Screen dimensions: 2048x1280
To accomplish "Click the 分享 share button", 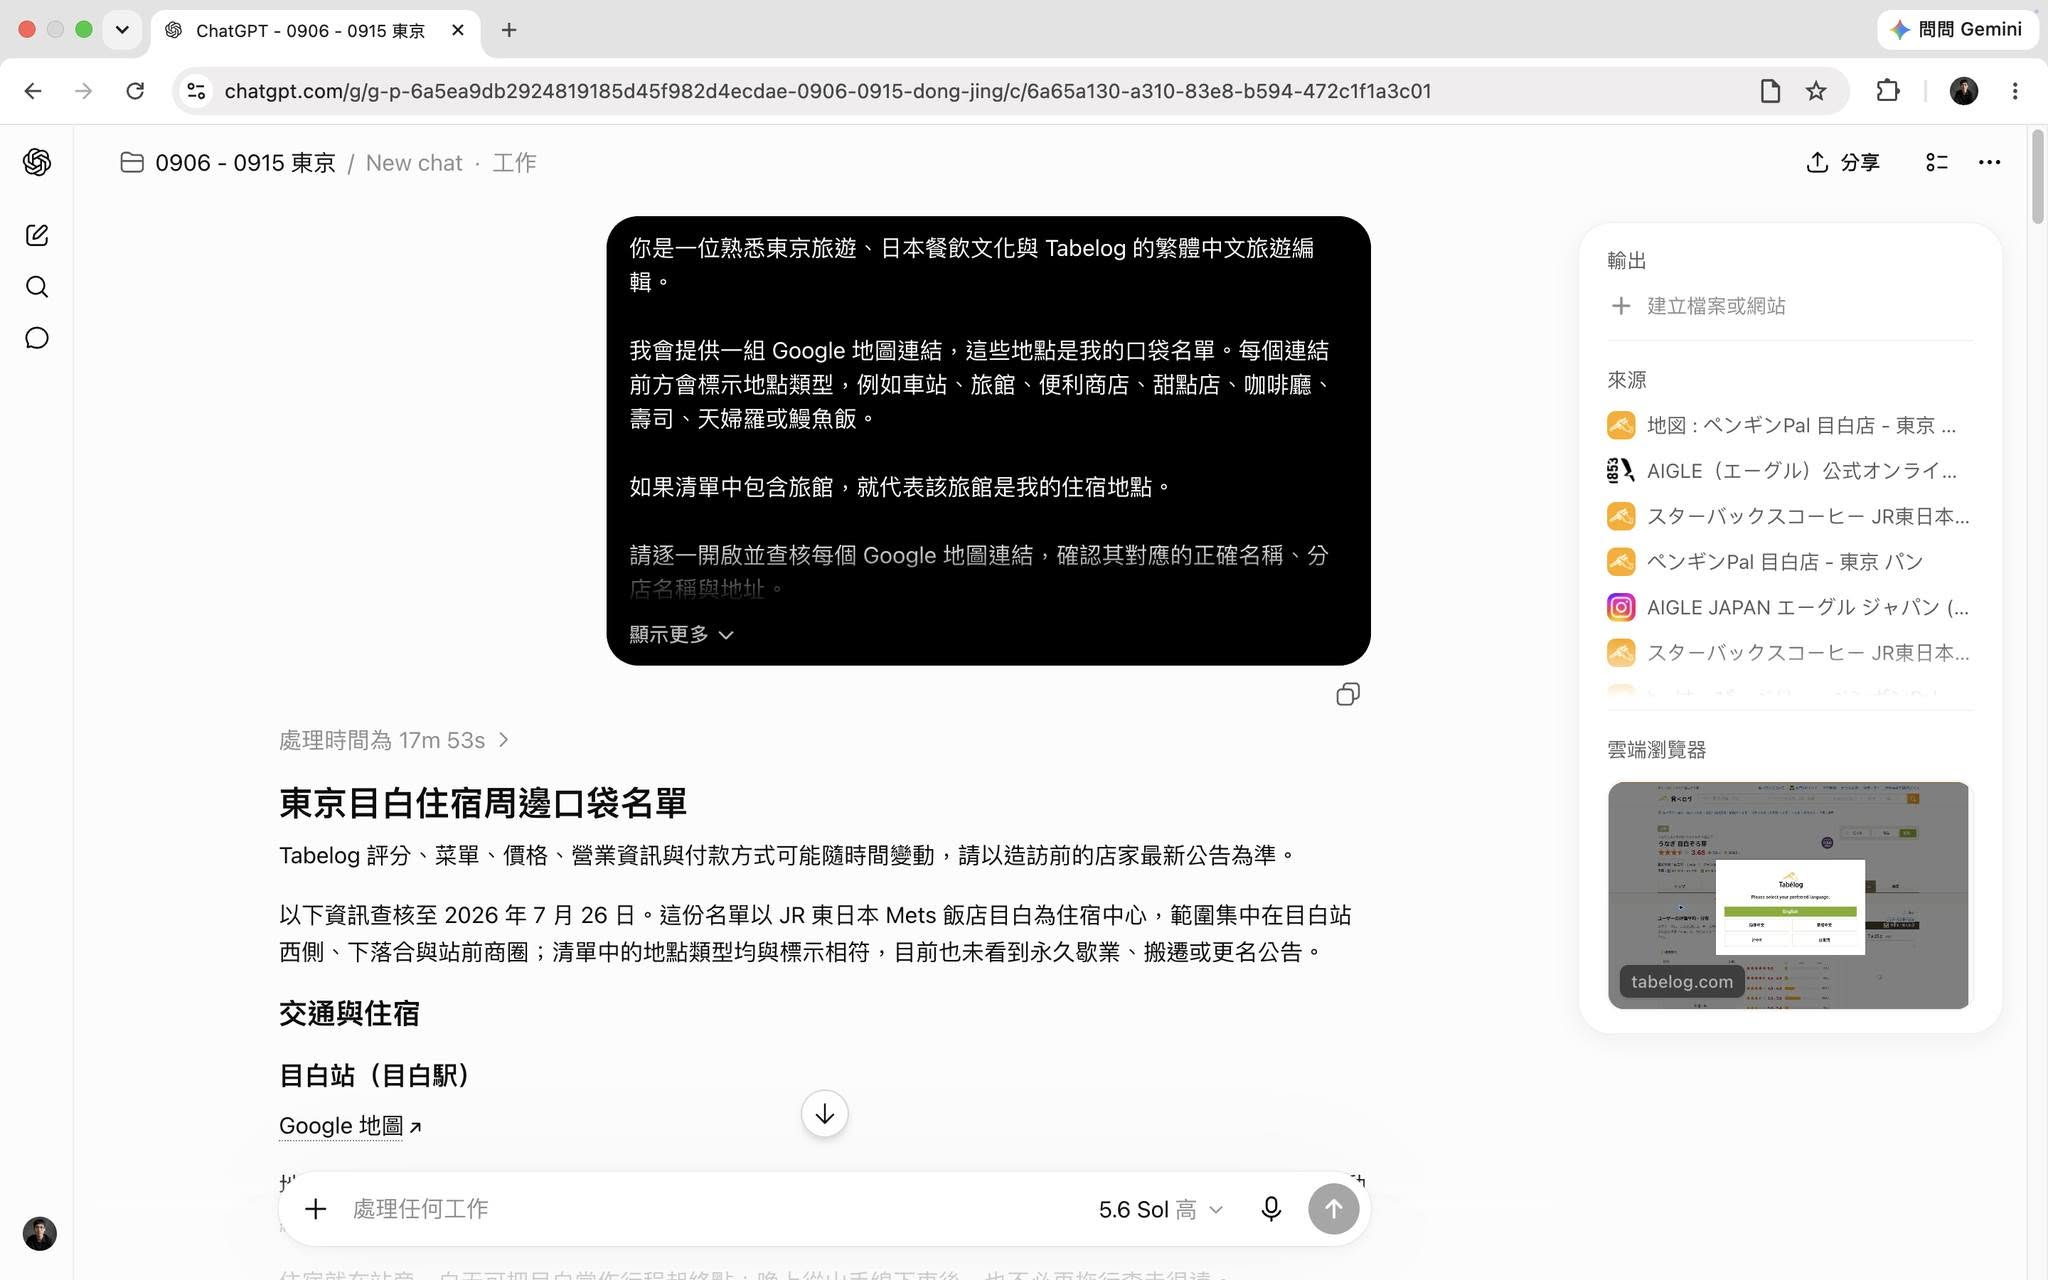I will click(1843, 162).
